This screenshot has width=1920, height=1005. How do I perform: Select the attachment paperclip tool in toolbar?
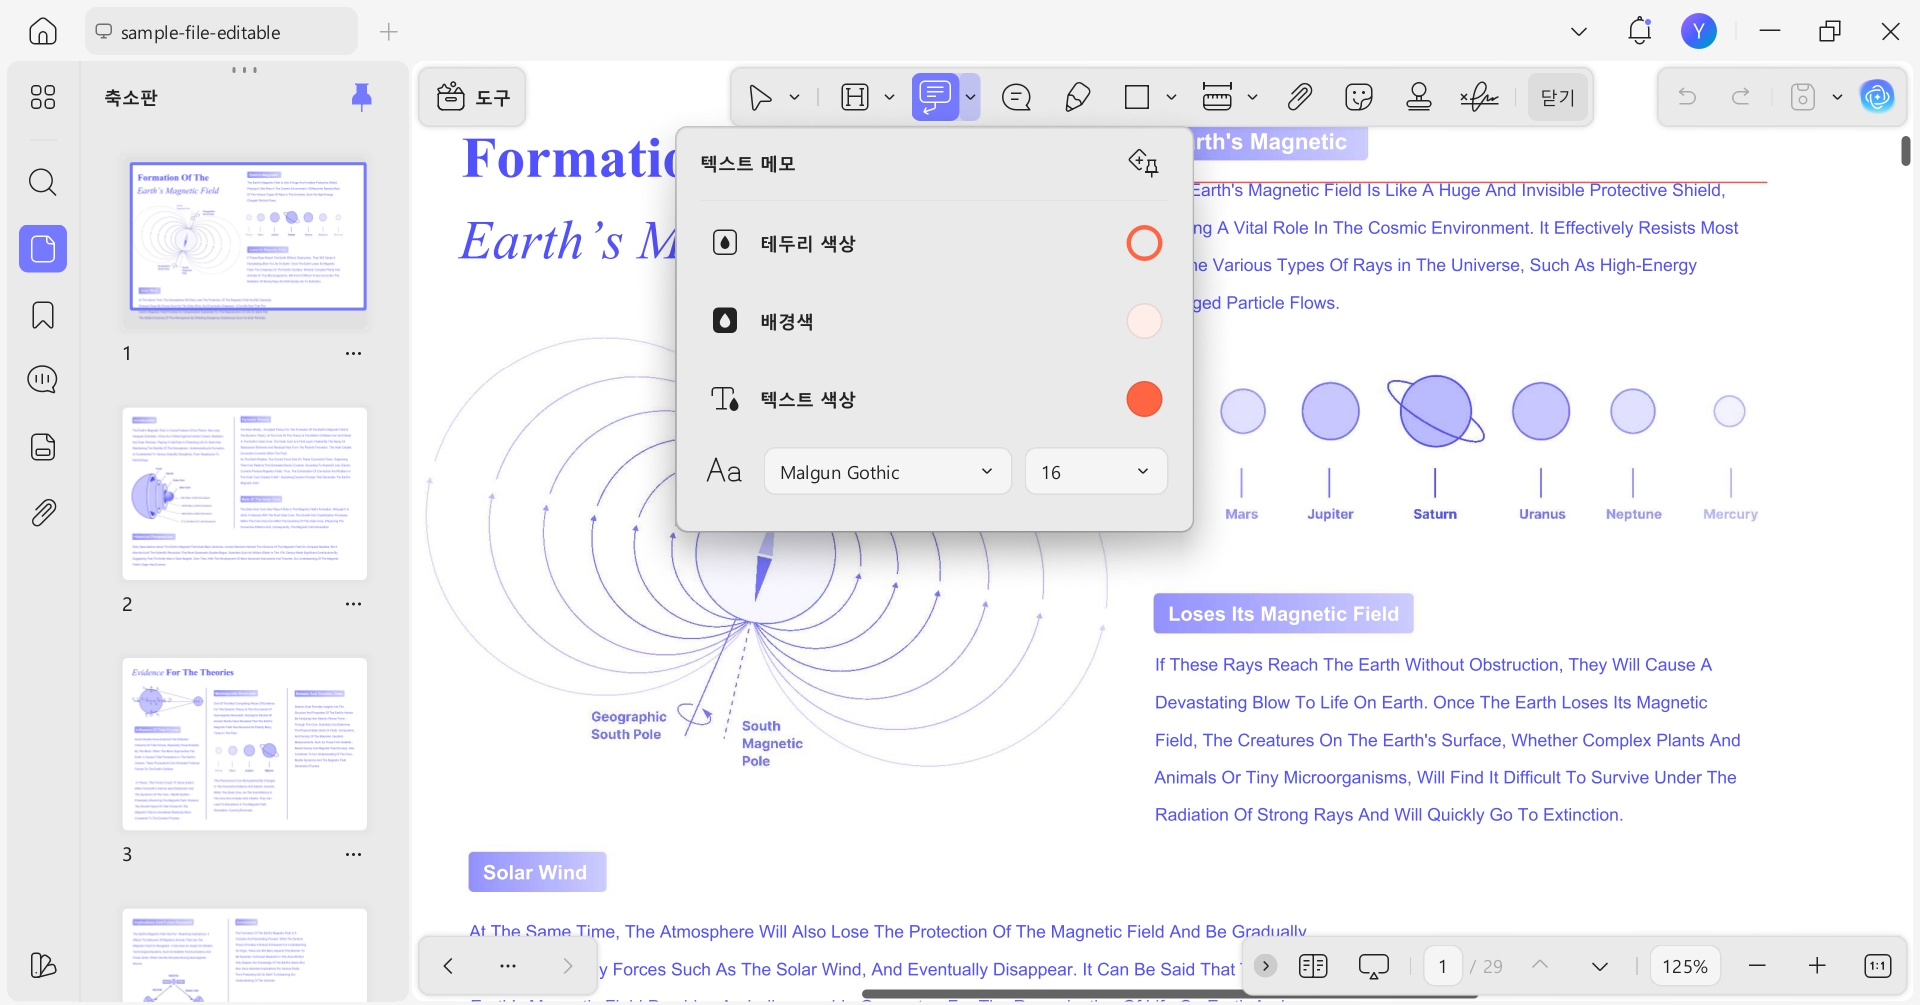(1299, 97)
